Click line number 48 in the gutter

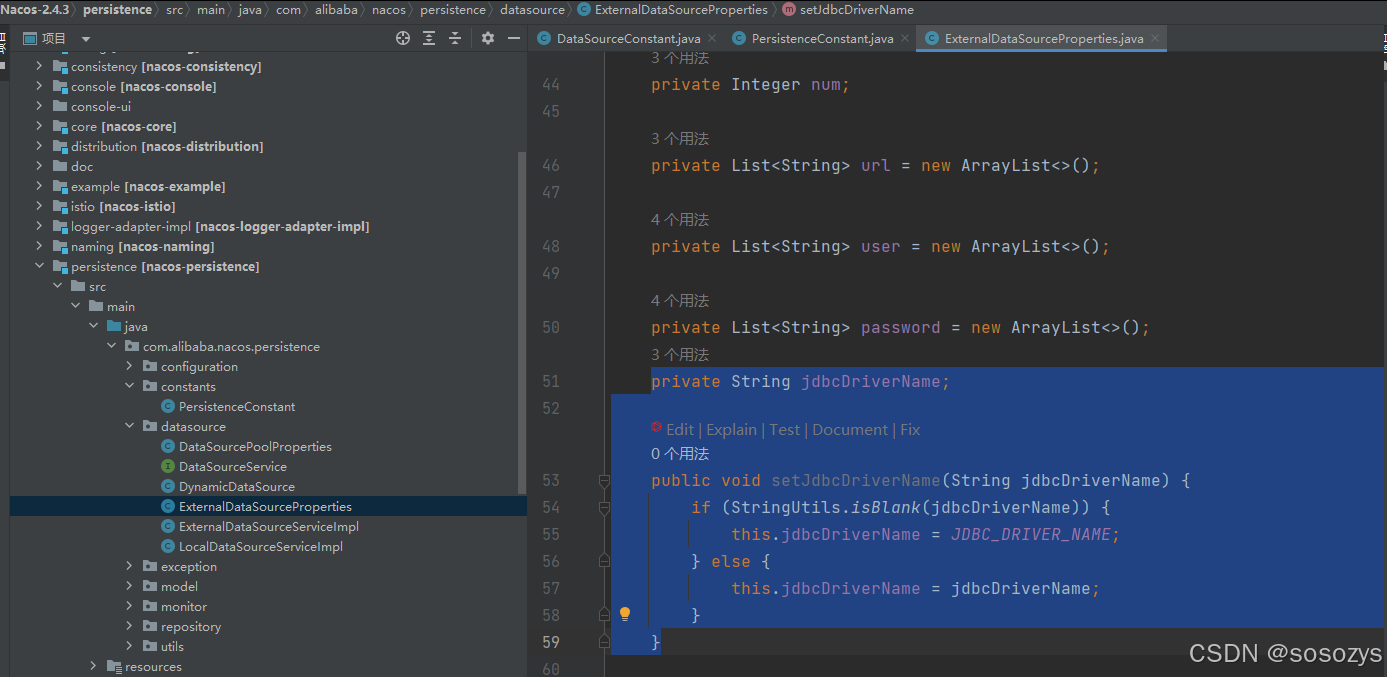tap(550, 246)
